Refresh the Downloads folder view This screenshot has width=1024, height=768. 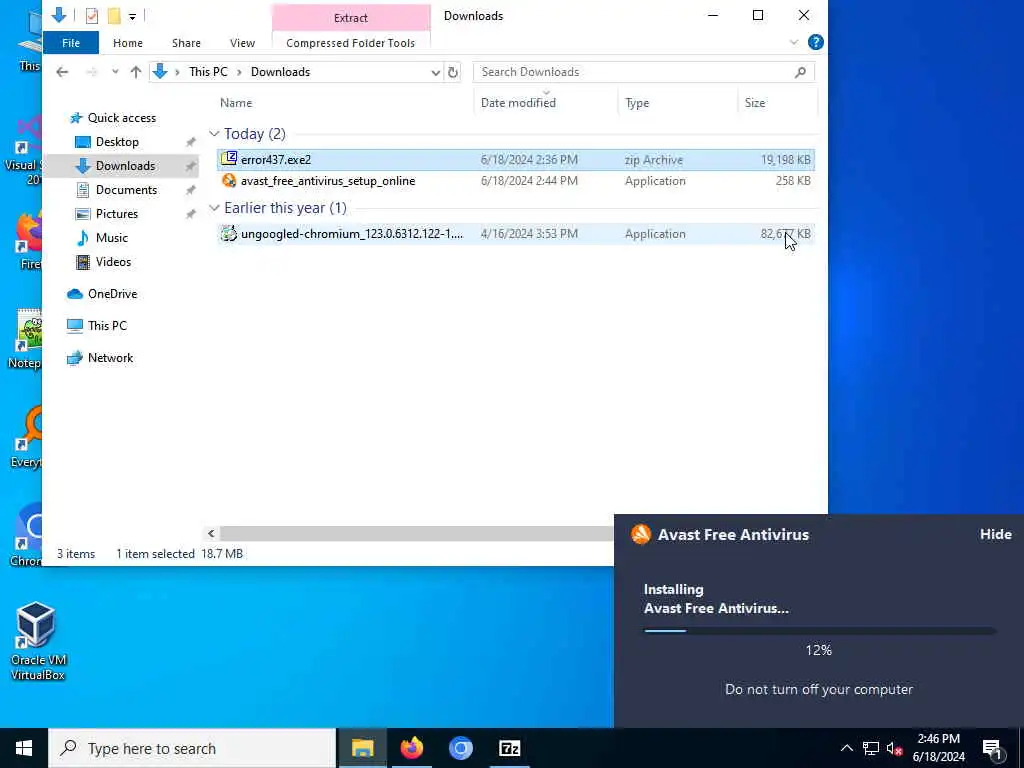point(453,72)
